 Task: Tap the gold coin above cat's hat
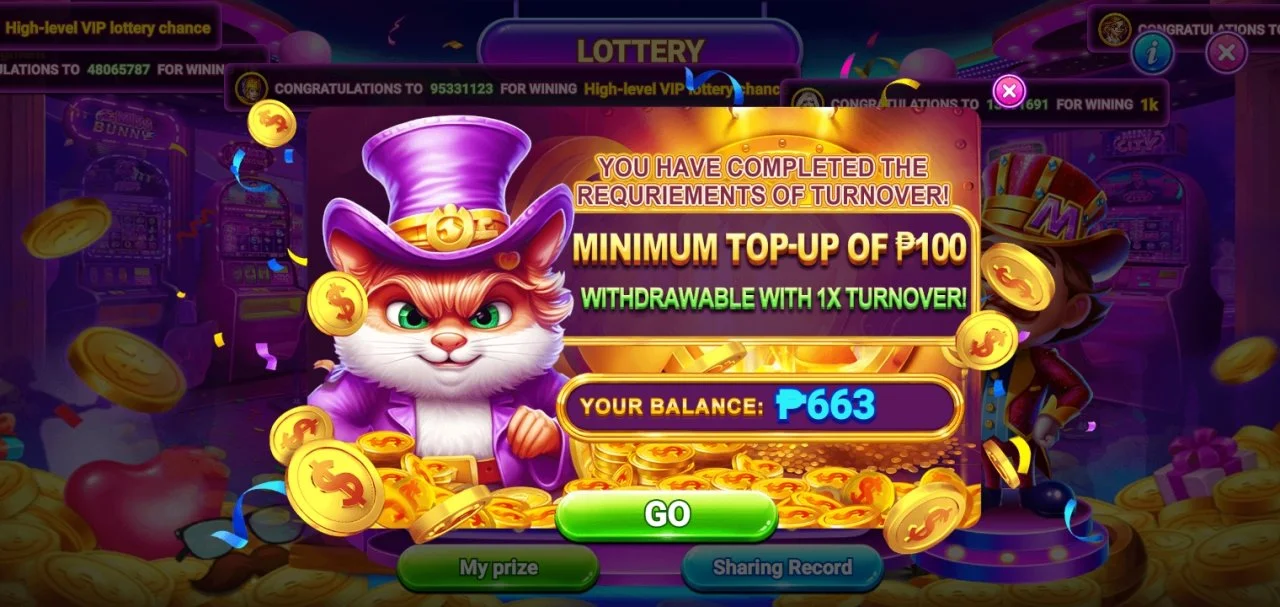pyautogui.click(x=271, y=123)
